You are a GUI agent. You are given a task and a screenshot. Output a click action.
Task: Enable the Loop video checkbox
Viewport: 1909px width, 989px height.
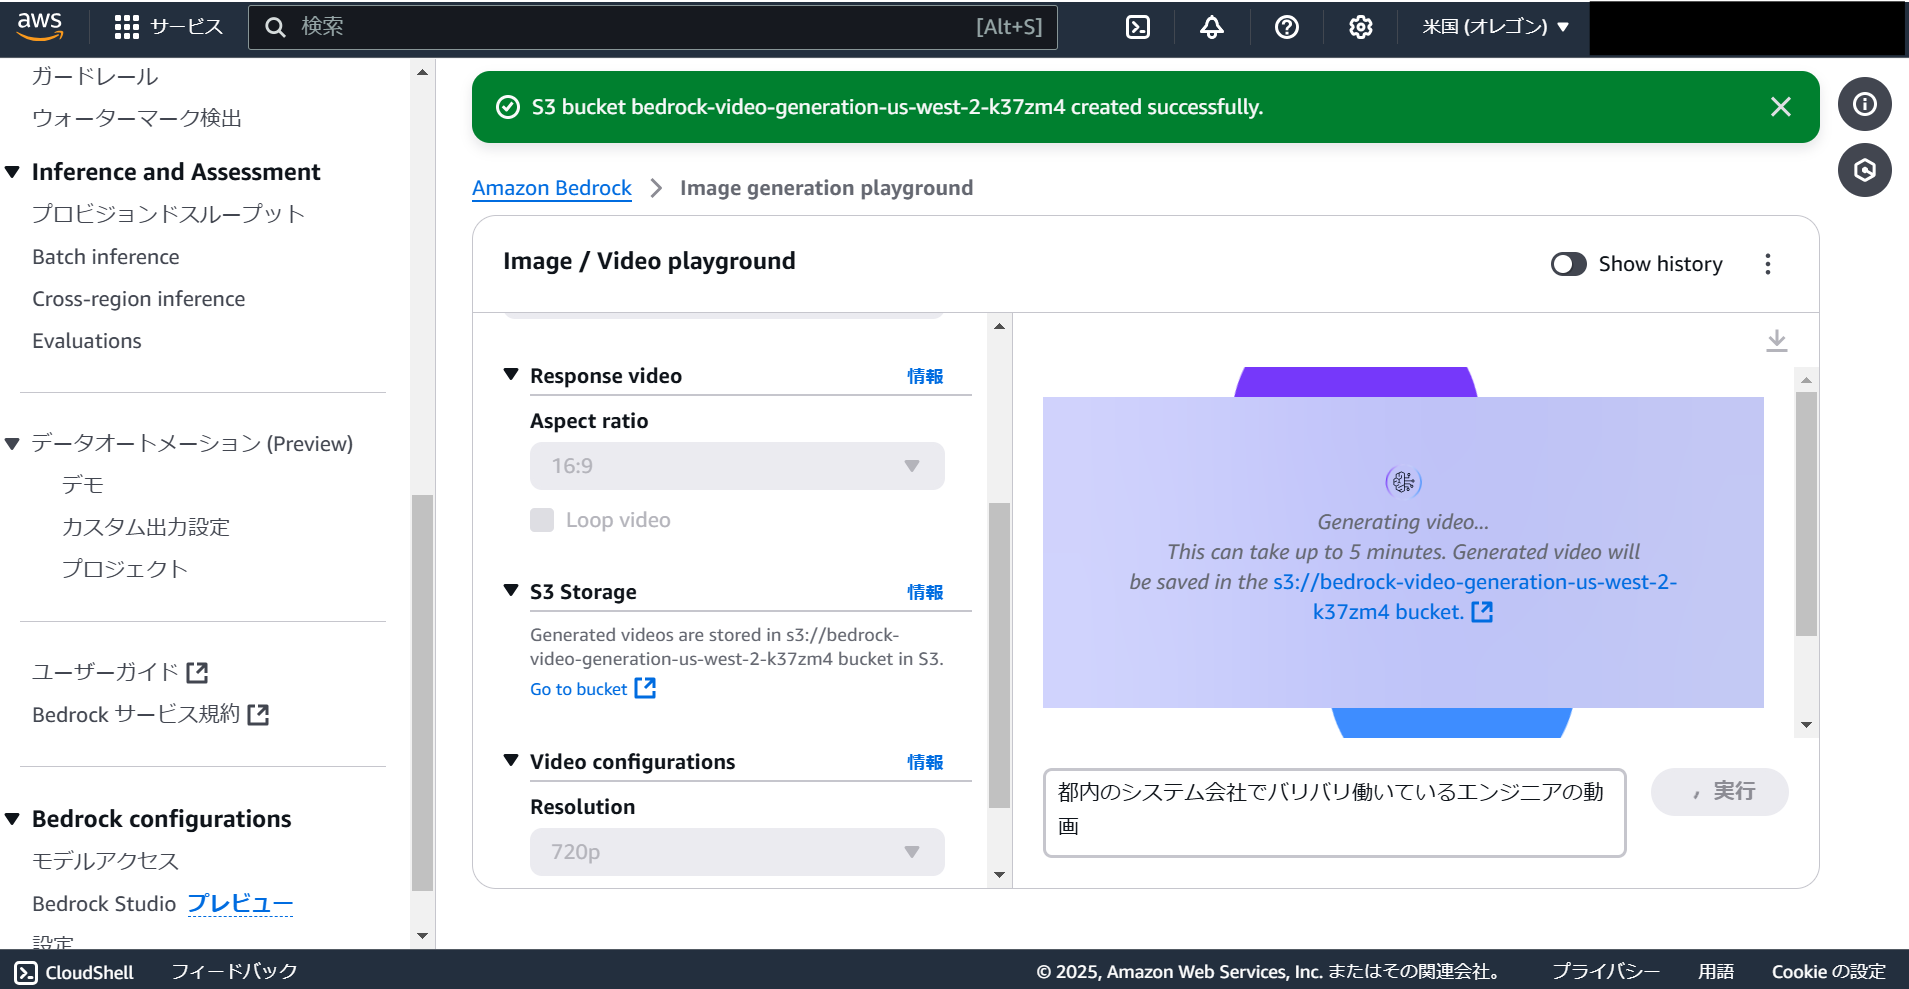(542, 520)
